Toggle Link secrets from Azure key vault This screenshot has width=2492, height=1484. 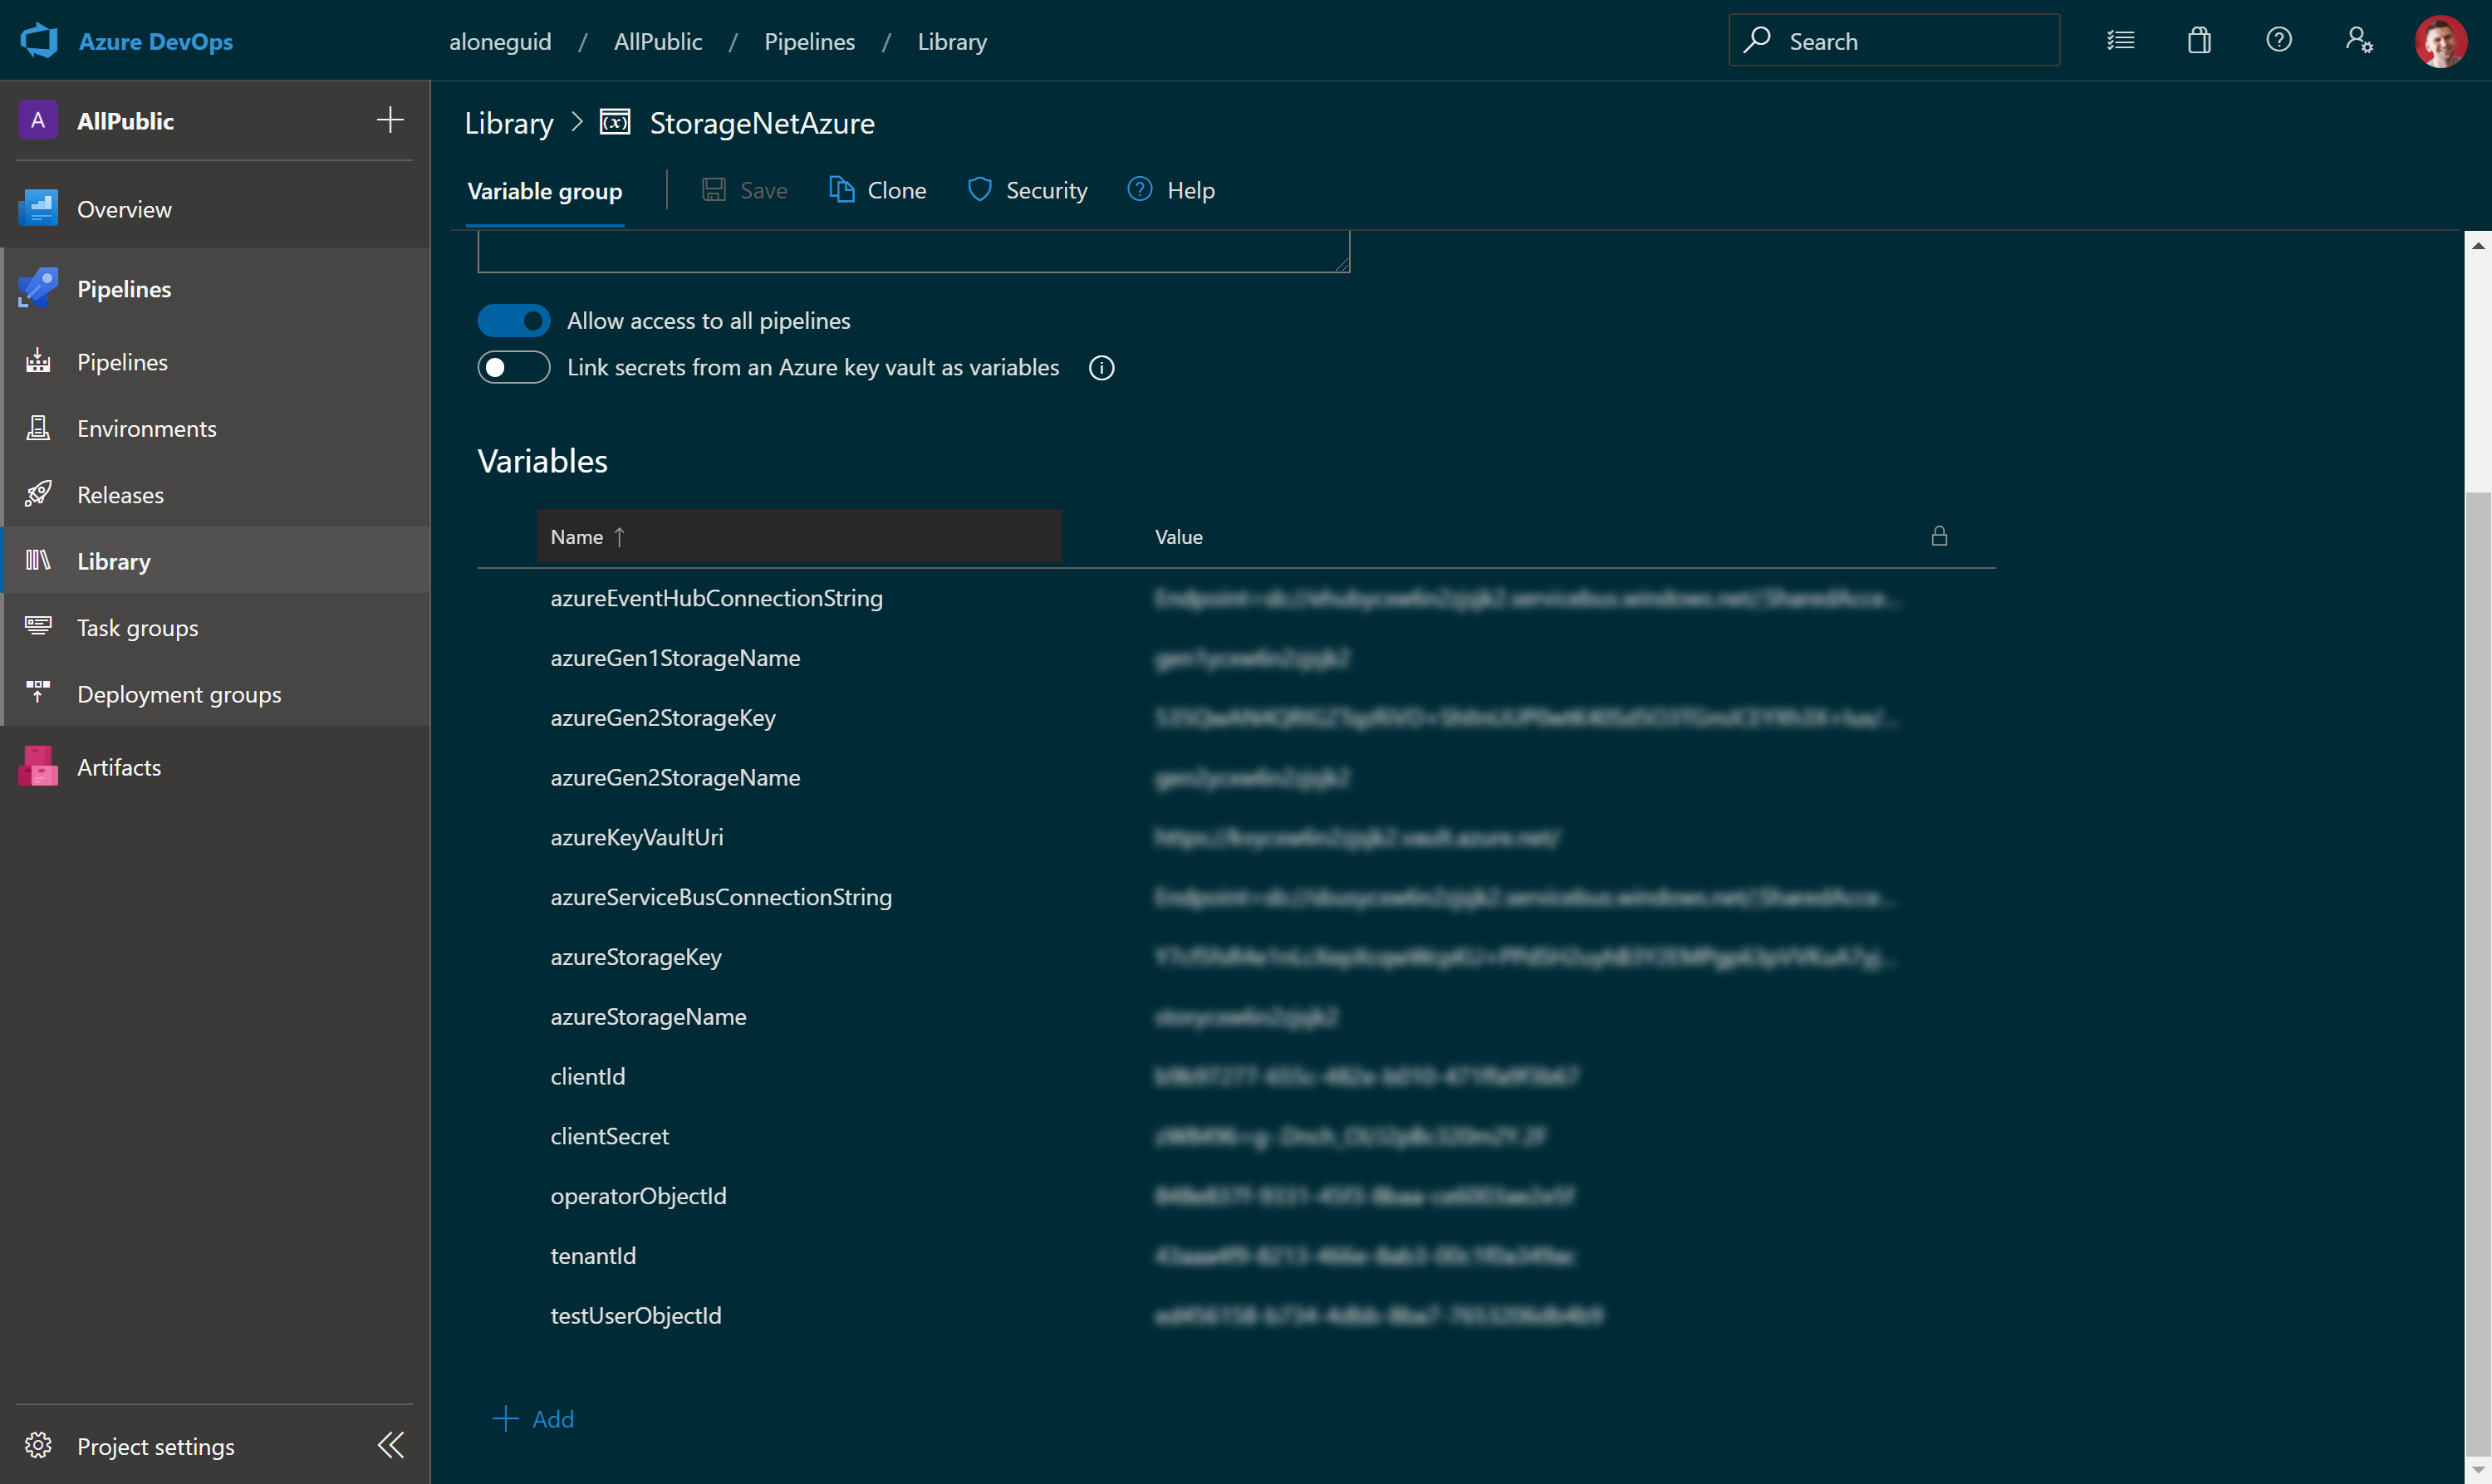514,367
